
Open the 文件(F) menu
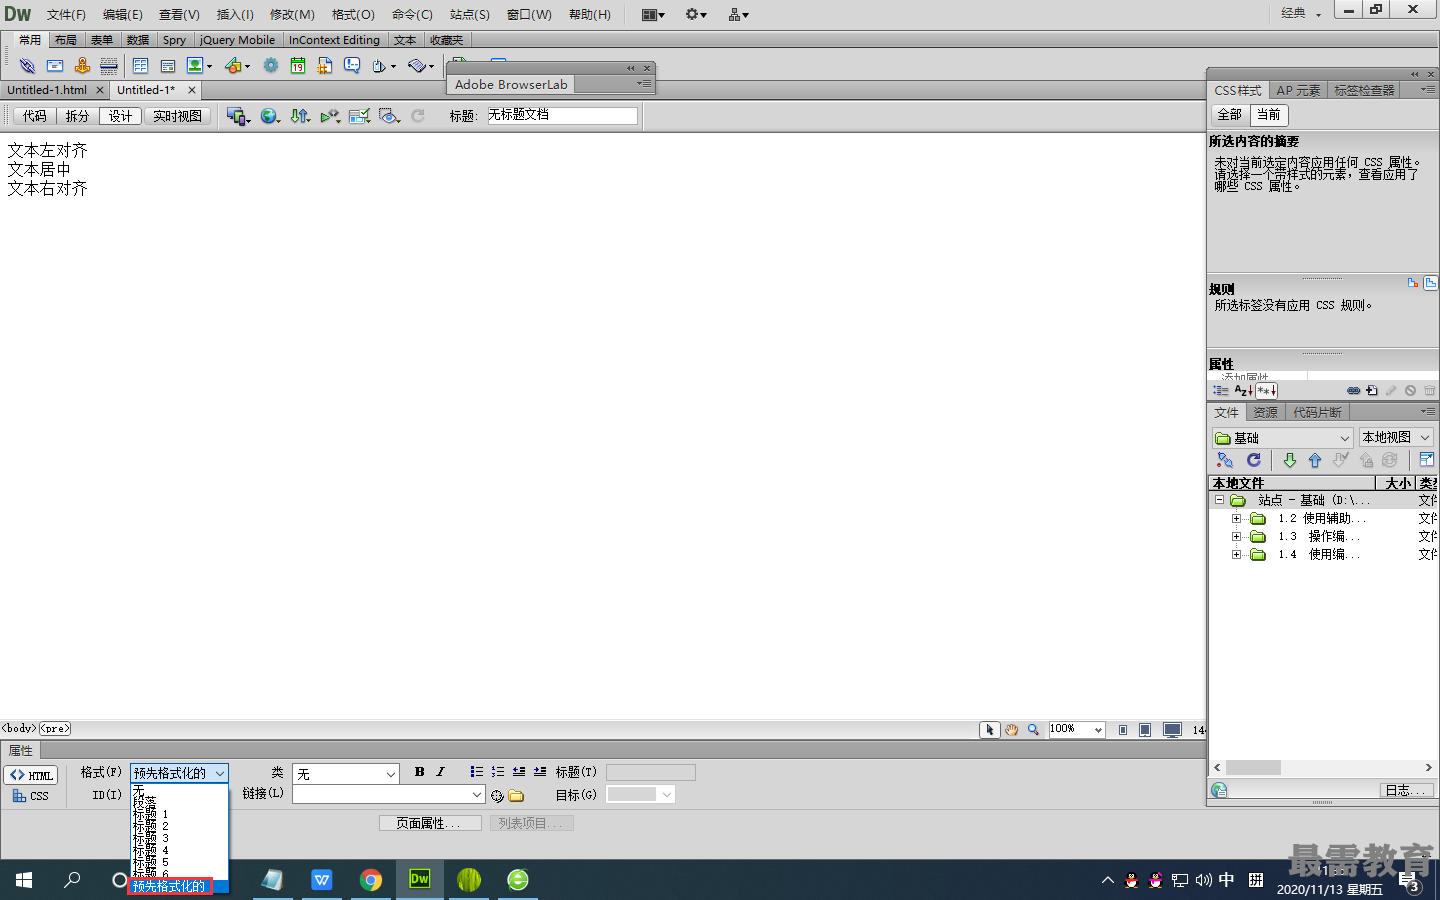[66, 14]
